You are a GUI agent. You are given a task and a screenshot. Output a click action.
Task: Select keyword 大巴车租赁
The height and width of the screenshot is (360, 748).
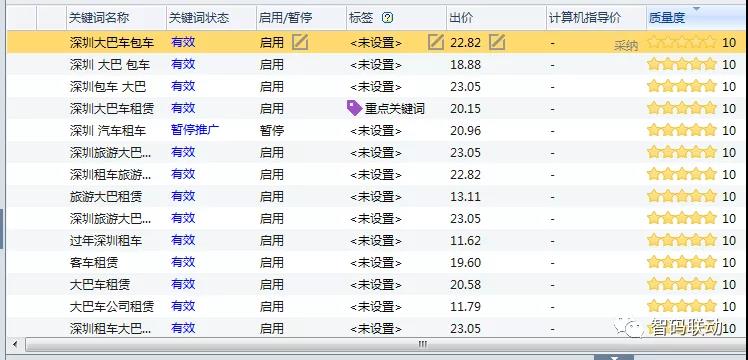tap(100, 285)
